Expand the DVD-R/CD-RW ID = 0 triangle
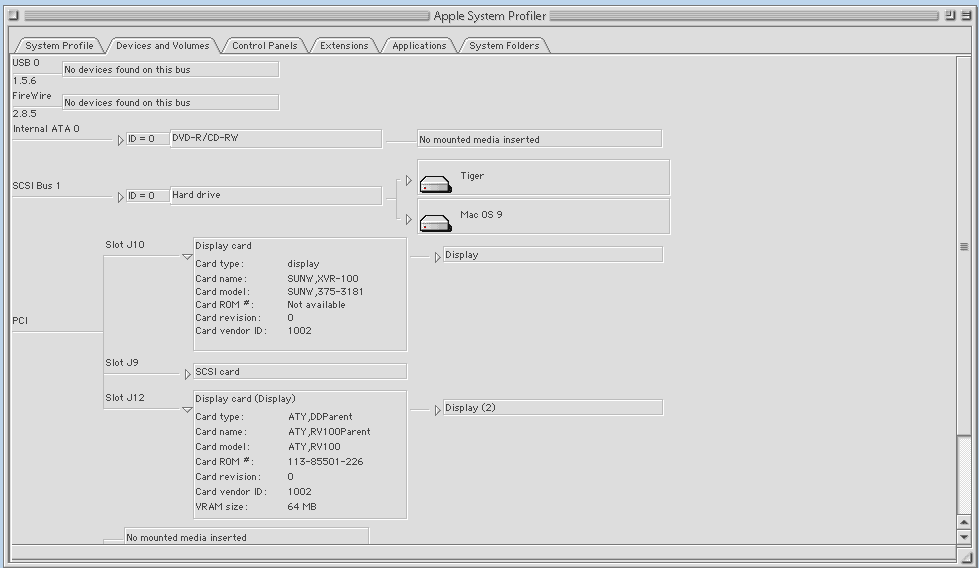This screenshot has height=568, width=979. 121,140
